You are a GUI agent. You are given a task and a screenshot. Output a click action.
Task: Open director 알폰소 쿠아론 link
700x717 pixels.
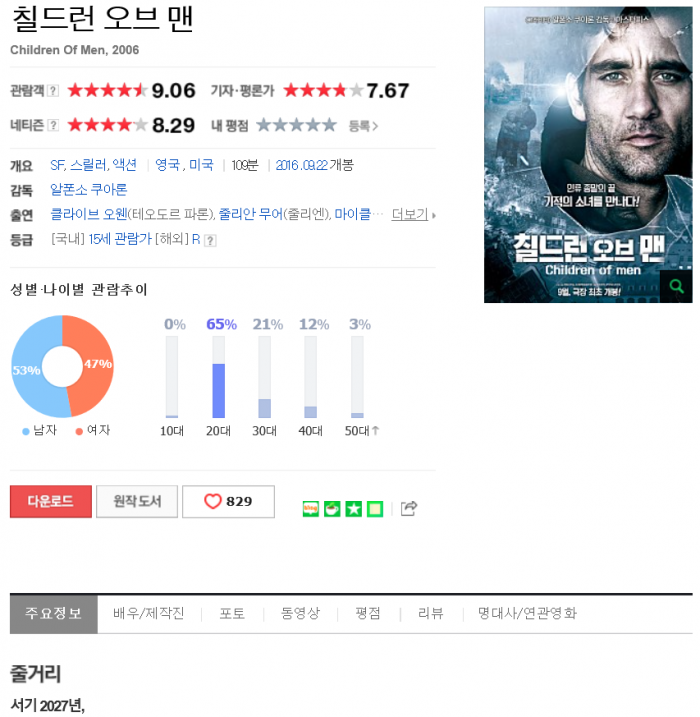tap(88, 190)
